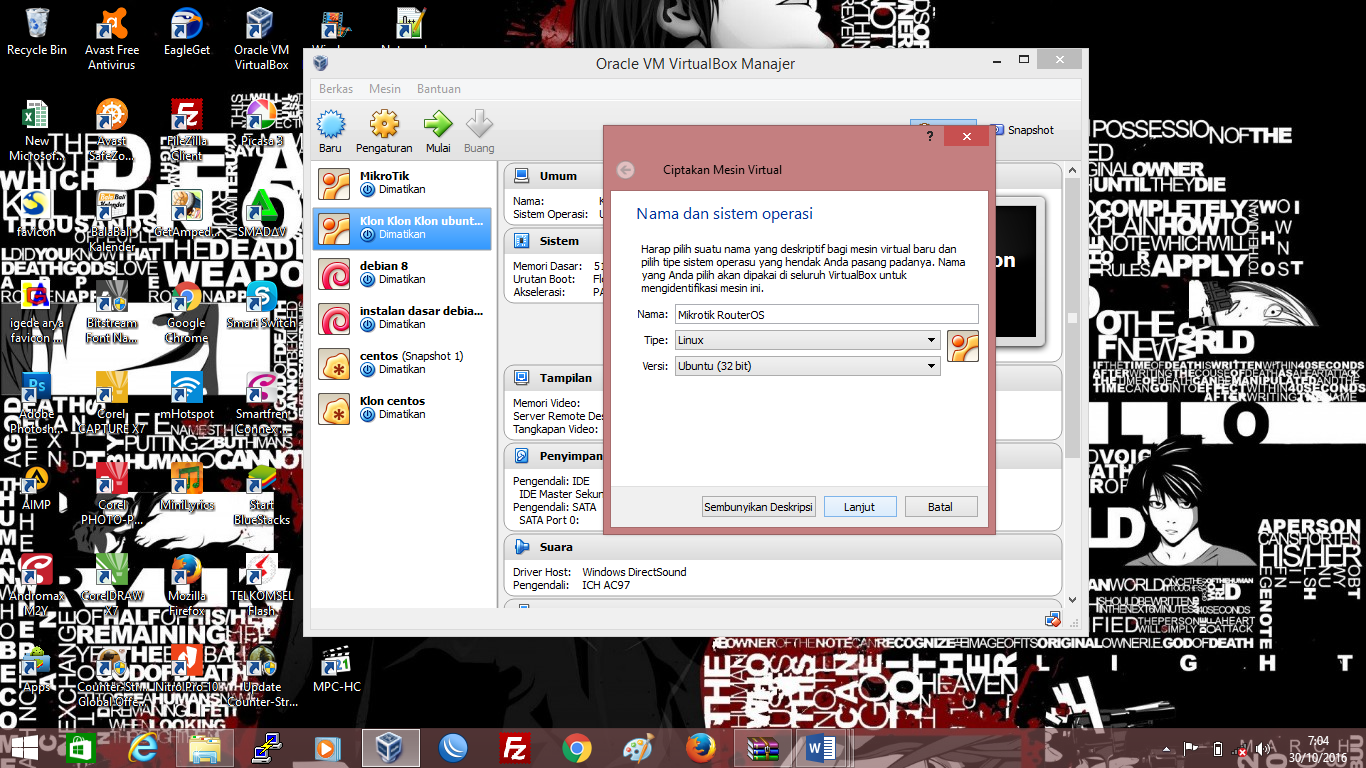
Task: Select centos (Snapshot 1) machine
Action: [402, 363]
